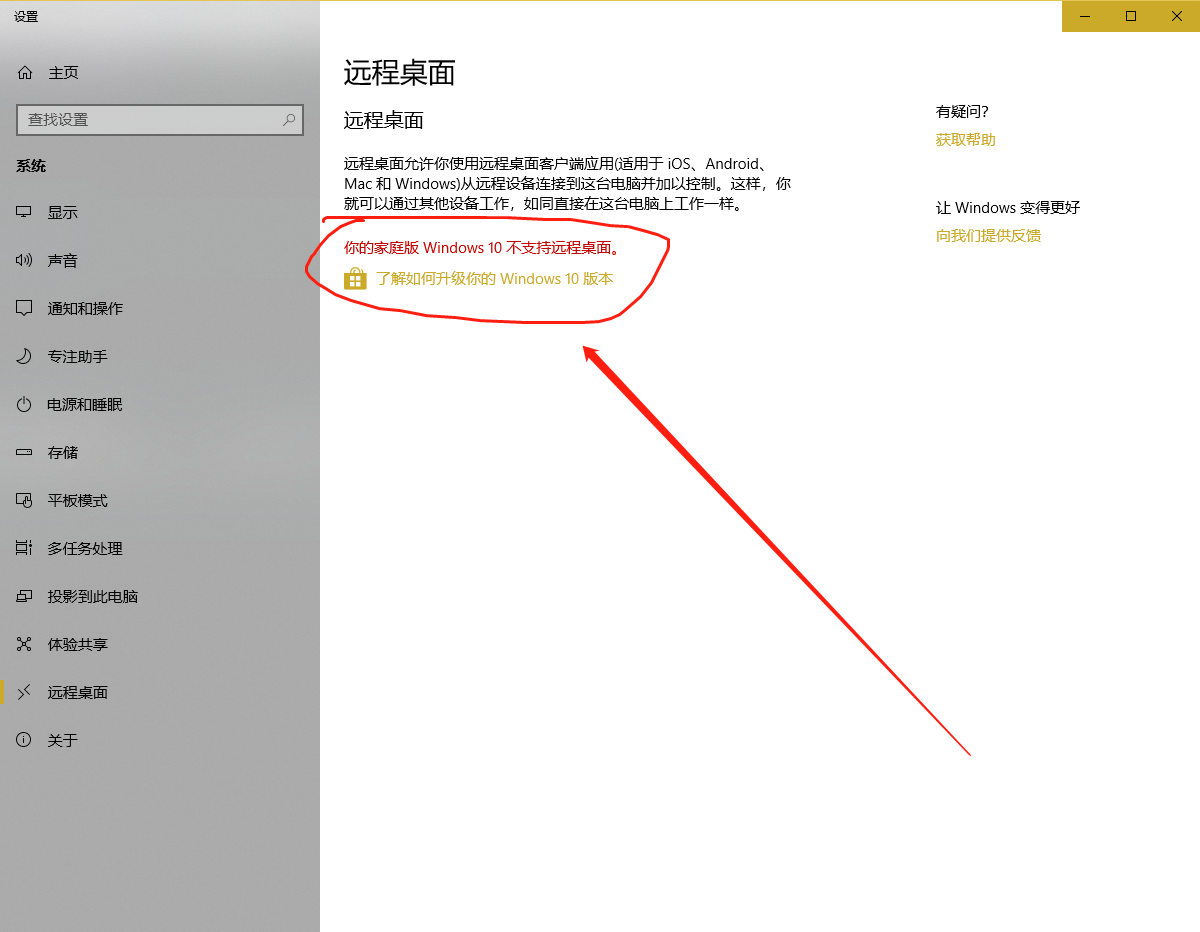Click 向我们提供反馈 link
Viewport: 1200px width, 932px height.
pyautogui.click(x=988, y=236)
